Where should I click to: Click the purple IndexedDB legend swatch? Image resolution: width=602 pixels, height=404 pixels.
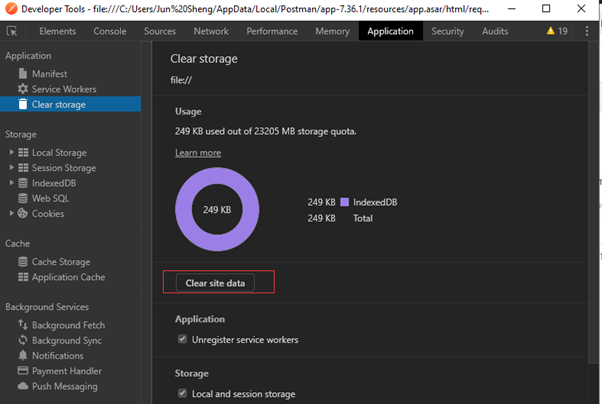click(x=344, y=202)
